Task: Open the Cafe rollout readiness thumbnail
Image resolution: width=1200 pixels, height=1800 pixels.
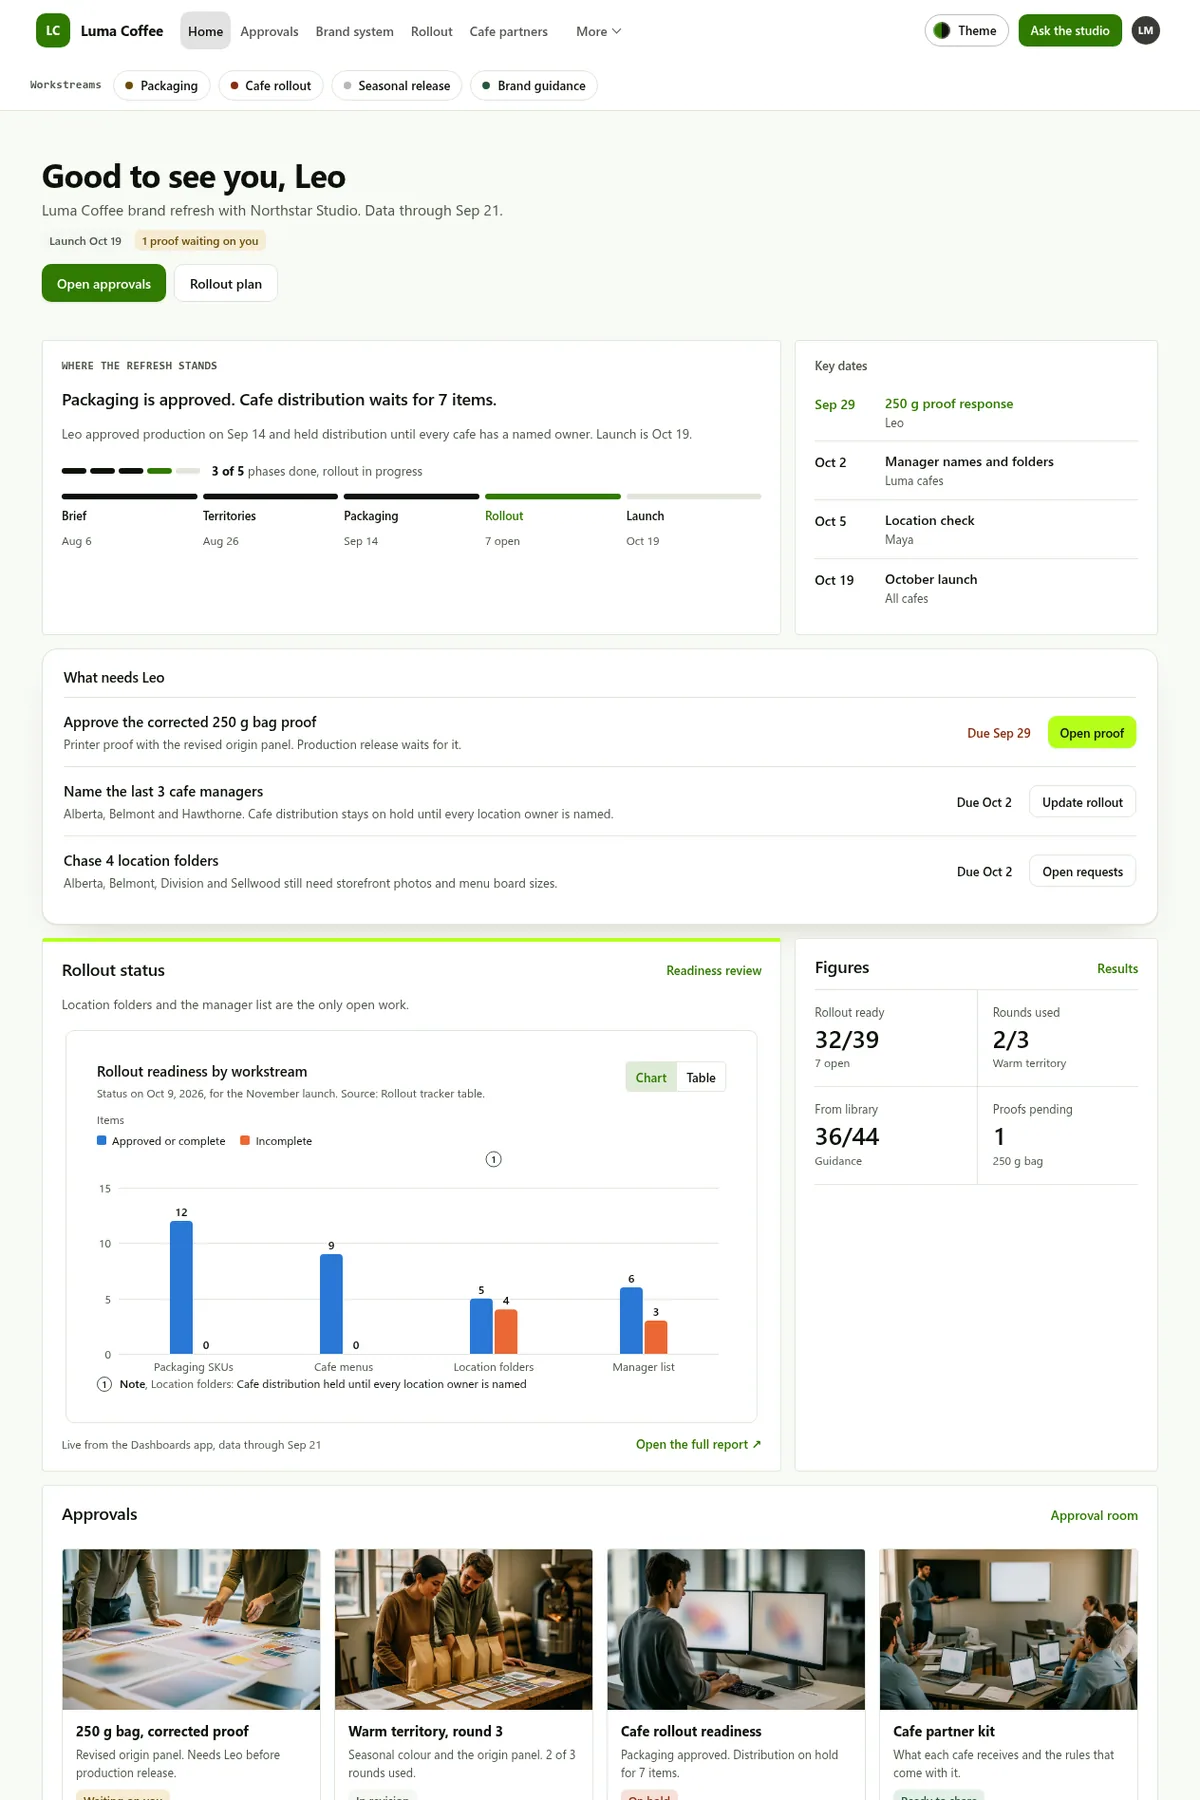Action: [736, 1630]
